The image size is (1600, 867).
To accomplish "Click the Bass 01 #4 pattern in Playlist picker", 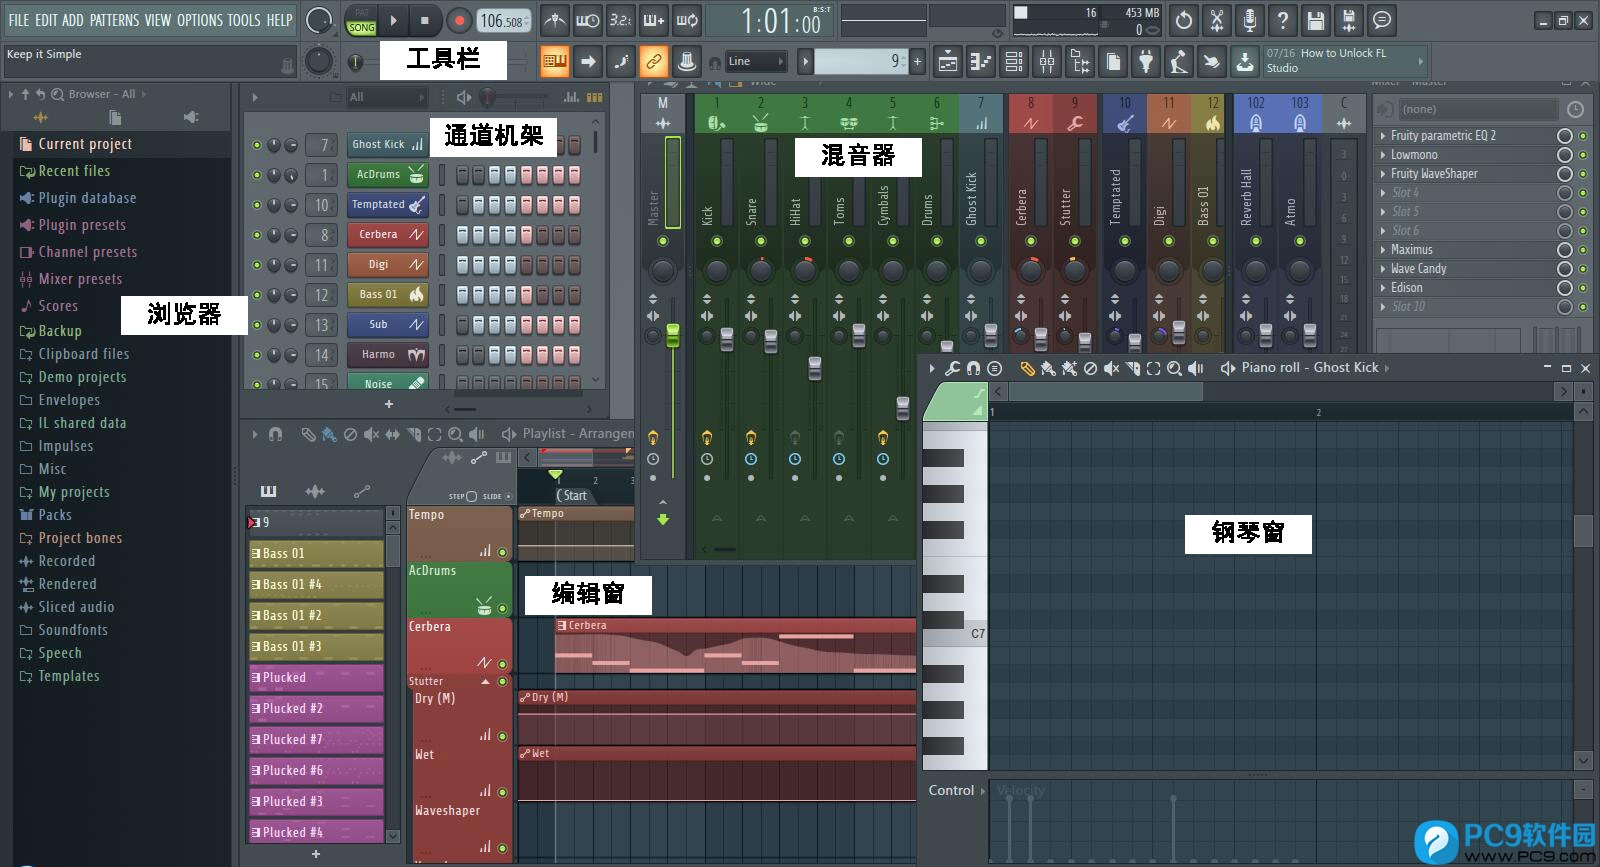I will [316, 585].
